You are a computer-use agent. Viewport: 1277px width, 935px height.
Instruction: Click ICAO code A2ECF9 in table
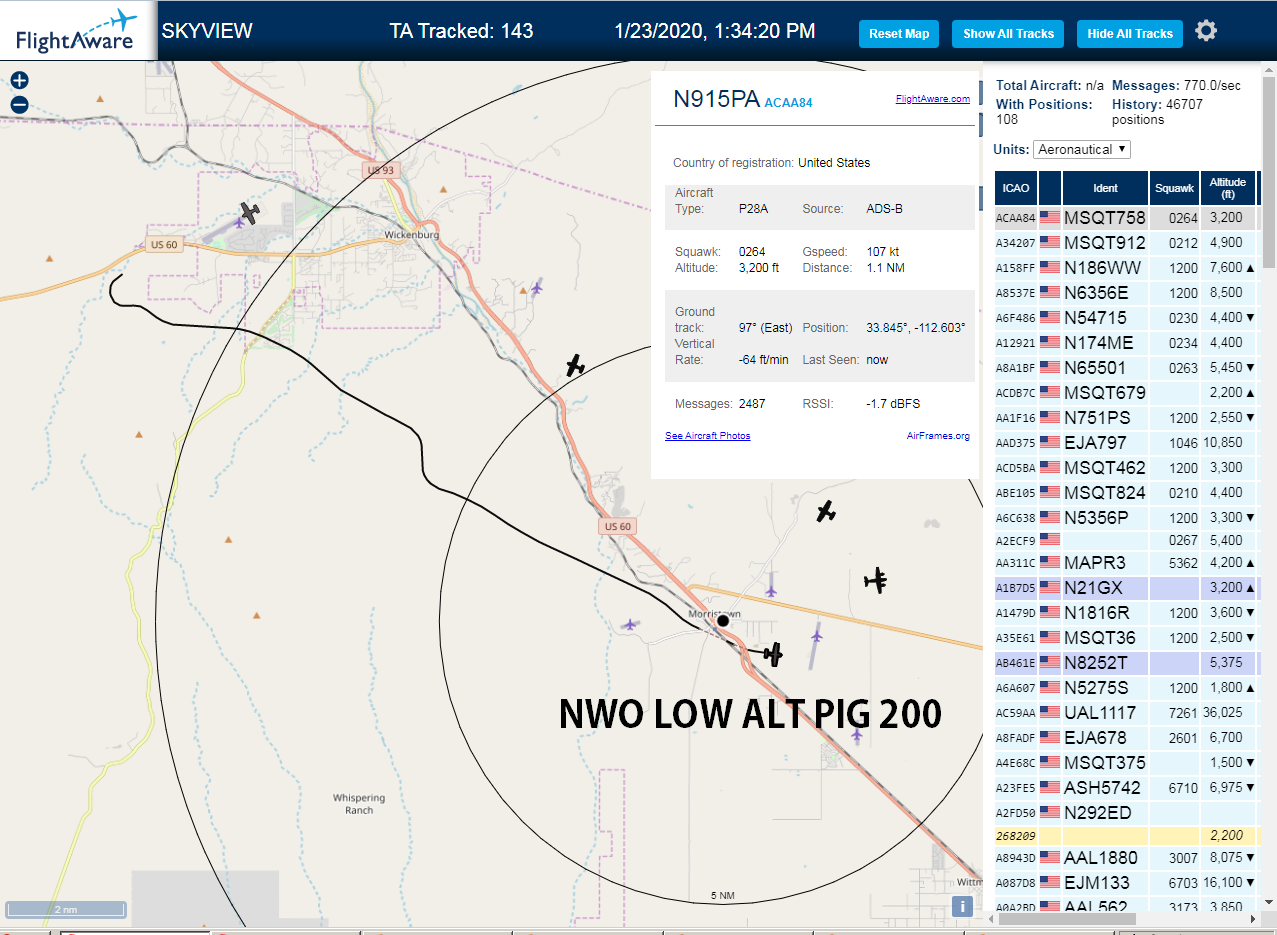coord(1015,542)
